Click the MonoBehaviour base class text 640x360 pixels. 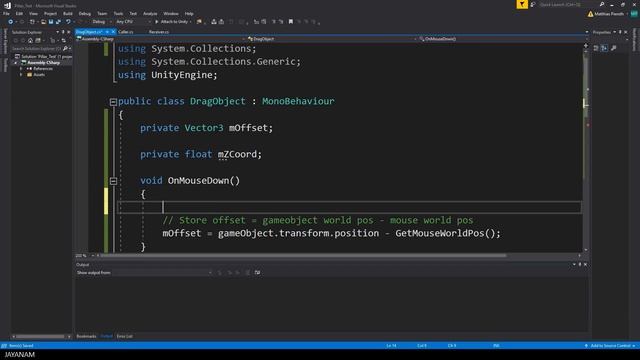click(298, 101)
